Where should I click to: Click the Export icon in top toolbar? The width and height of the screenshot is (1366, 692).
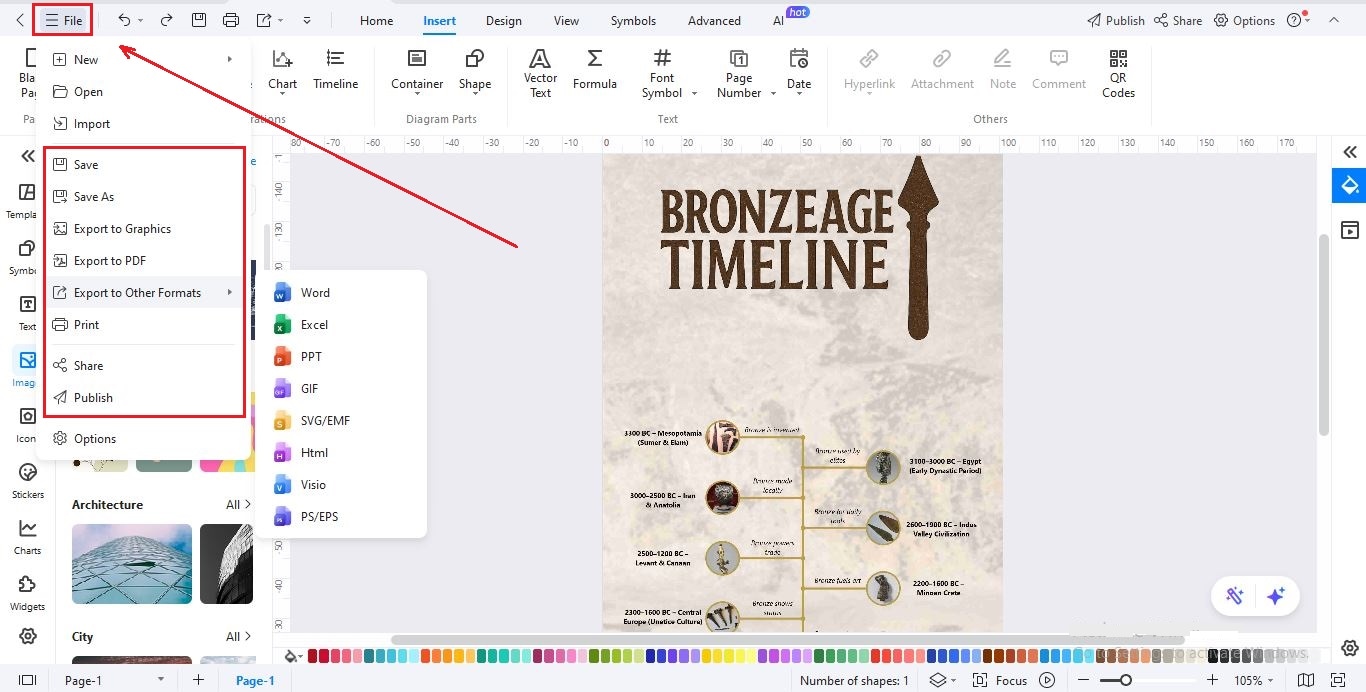tap(264, 20)
